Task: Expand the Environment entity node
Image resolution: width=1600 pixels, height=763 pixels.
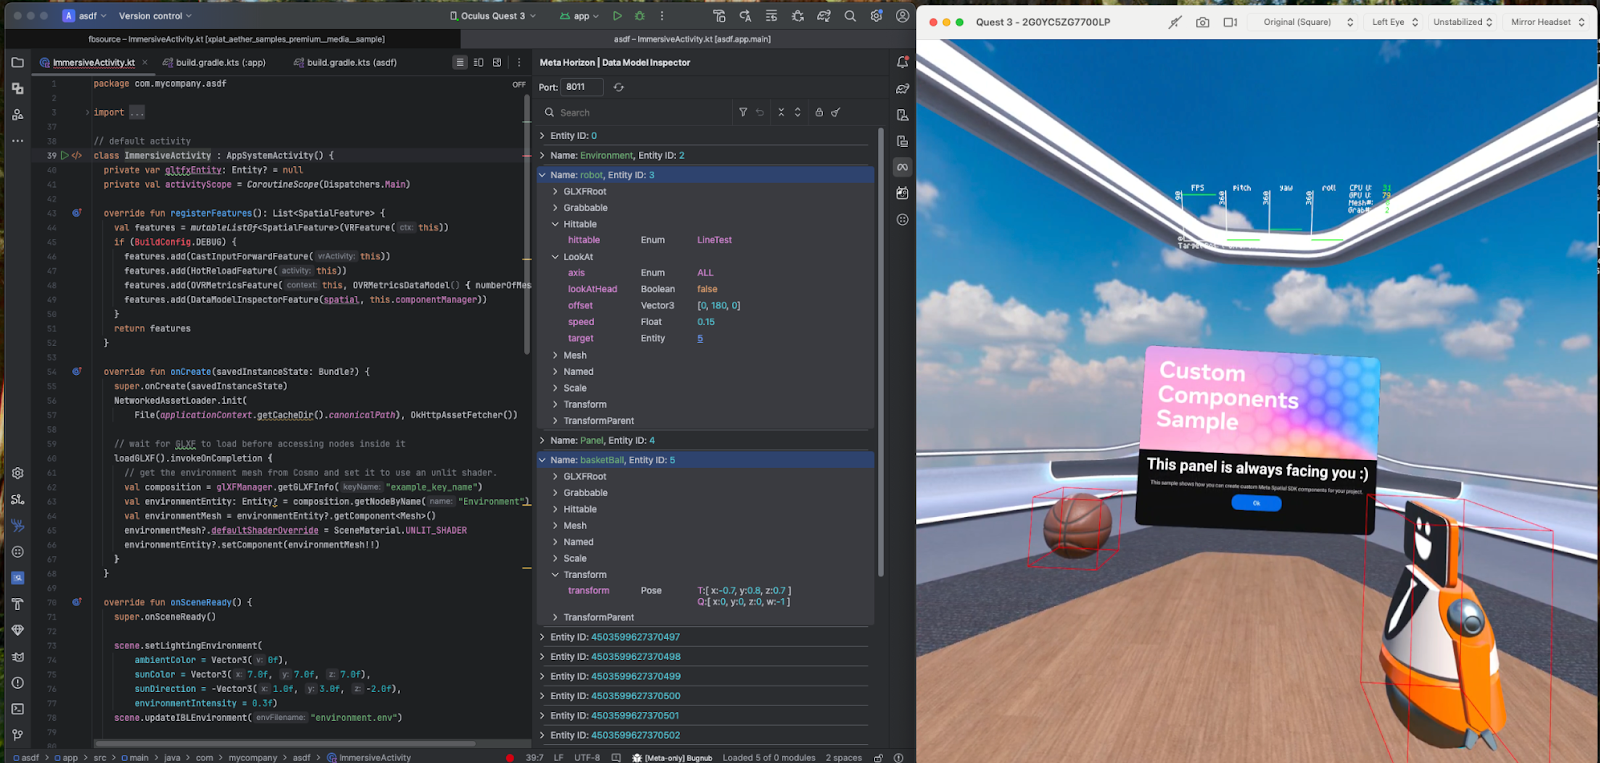Action: 542,155
